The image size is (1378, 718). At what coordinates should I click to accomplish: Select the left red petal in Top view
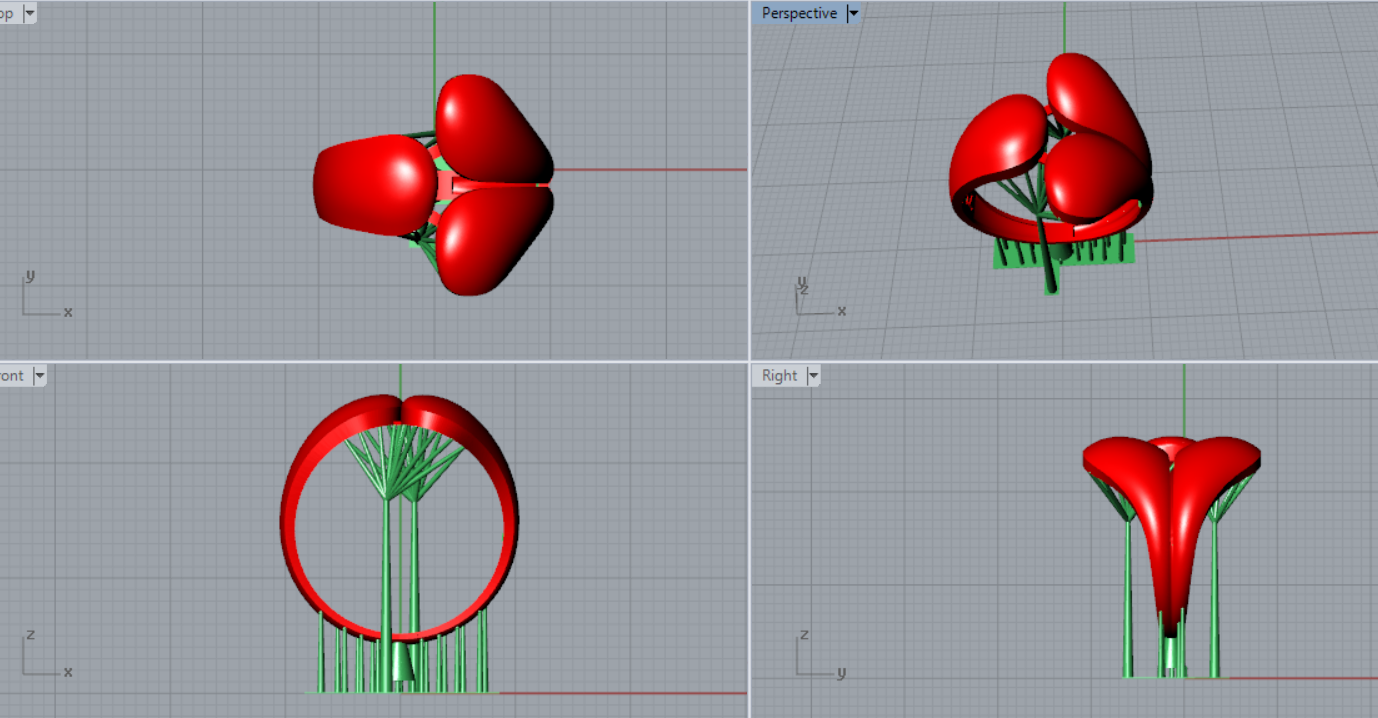click(372, 185)
